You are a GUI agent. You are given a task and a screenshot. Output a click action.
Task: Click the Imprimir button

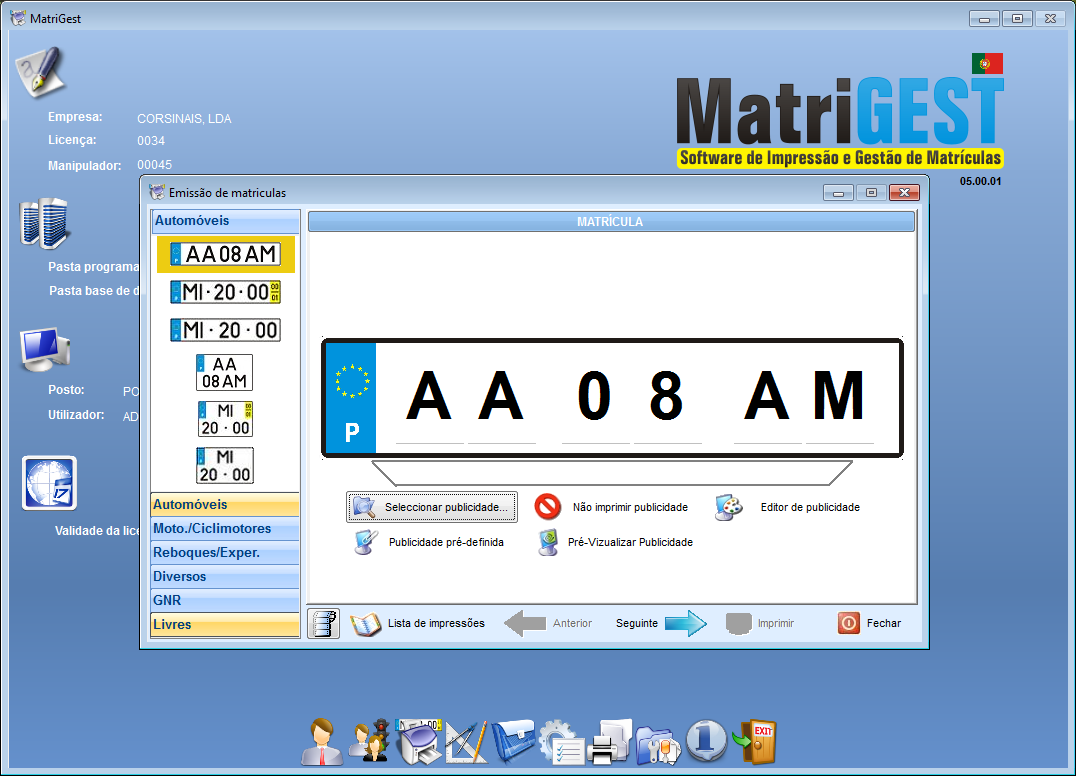760,623
